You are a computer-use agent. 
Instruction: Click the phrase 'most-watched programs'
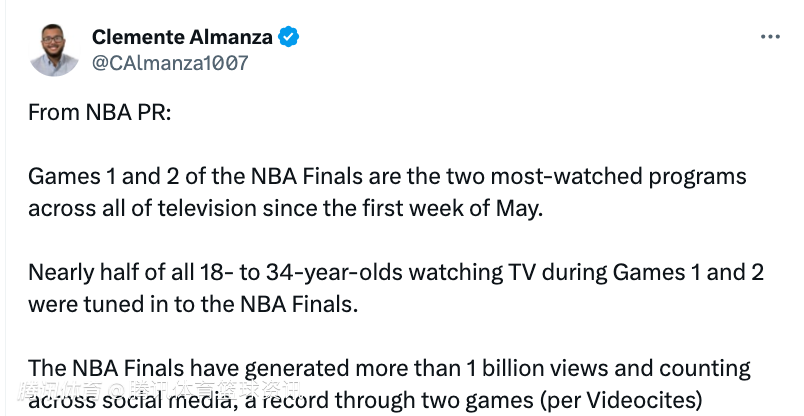(618, 176)
